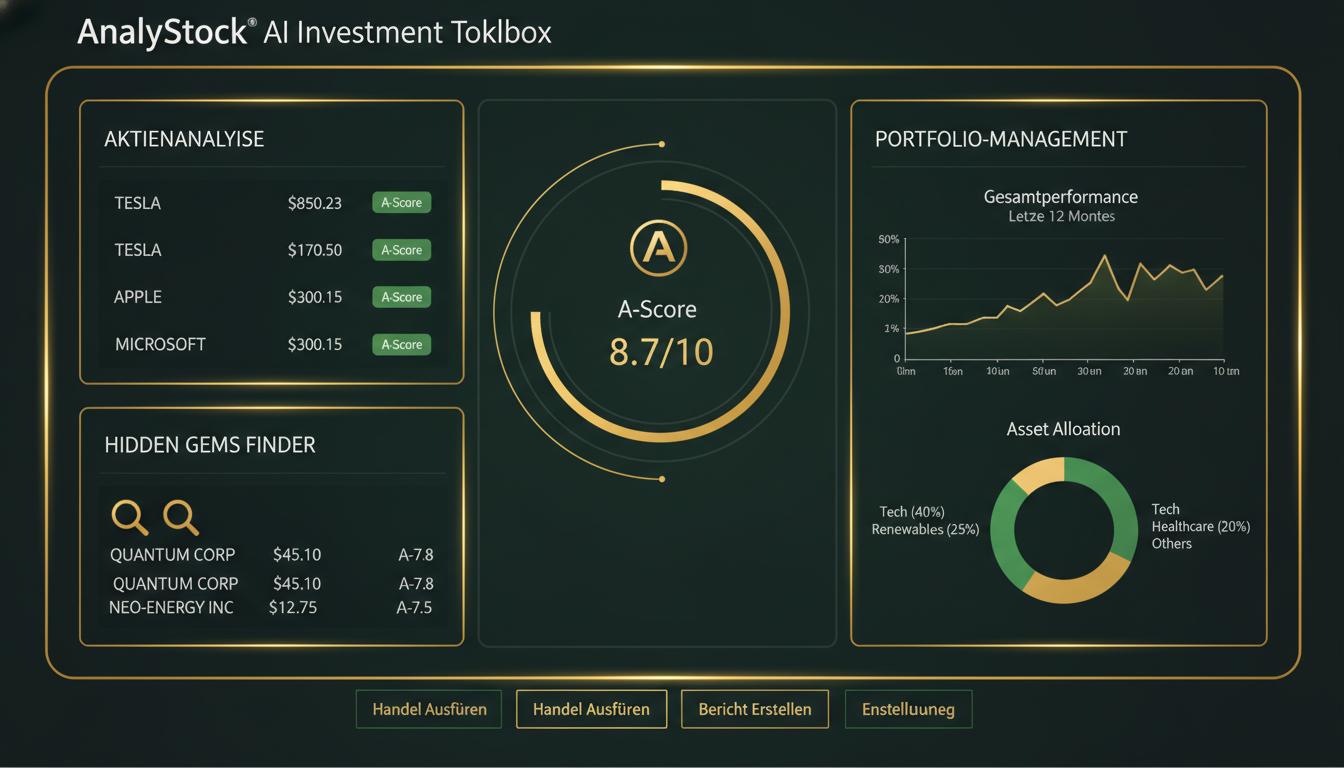1344x768 pixels.
Task: Click the AKTIENANALYISE panel heading
Action: pyautogui.click(x=184, y=139)
